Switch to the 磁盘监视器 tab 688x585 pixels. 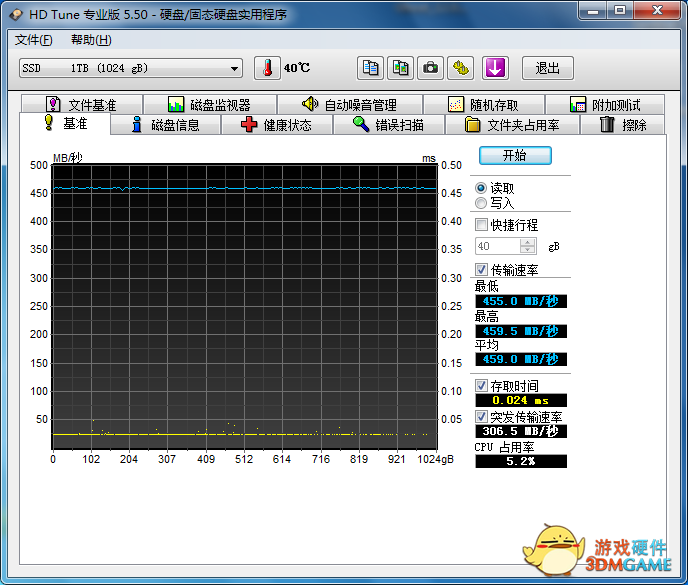(x=210, y=104)
